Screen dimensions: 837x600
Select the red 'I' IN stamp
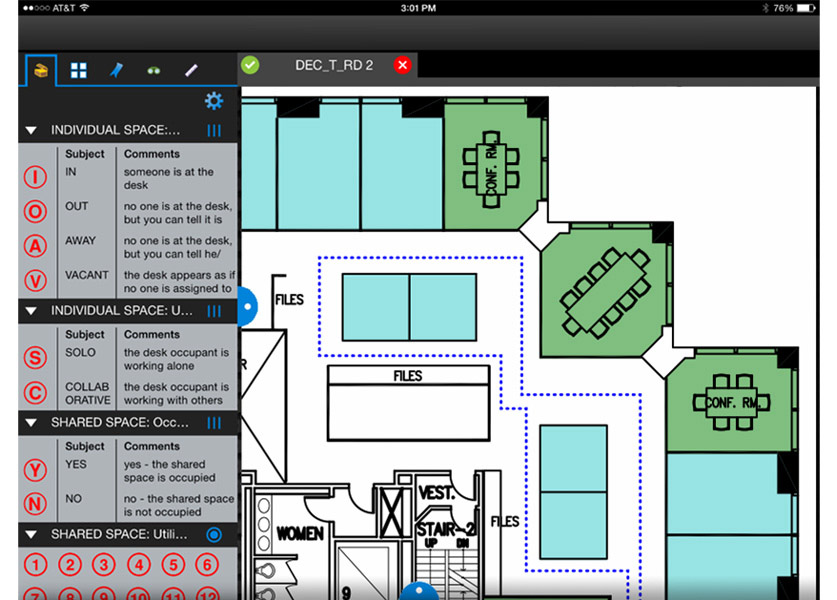36,178
